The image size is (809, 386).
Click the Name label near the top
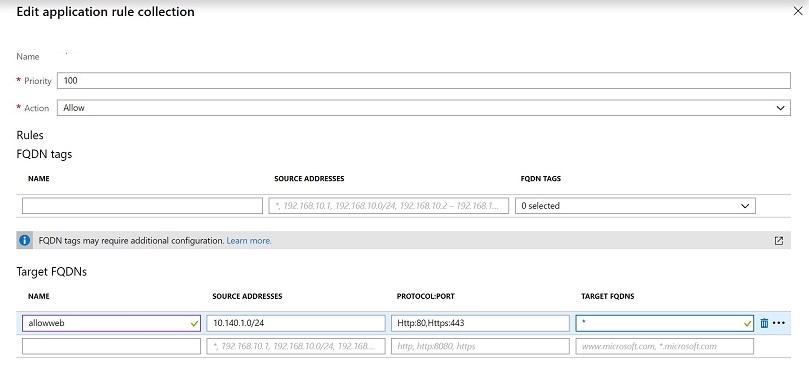(x=28, y=57)
